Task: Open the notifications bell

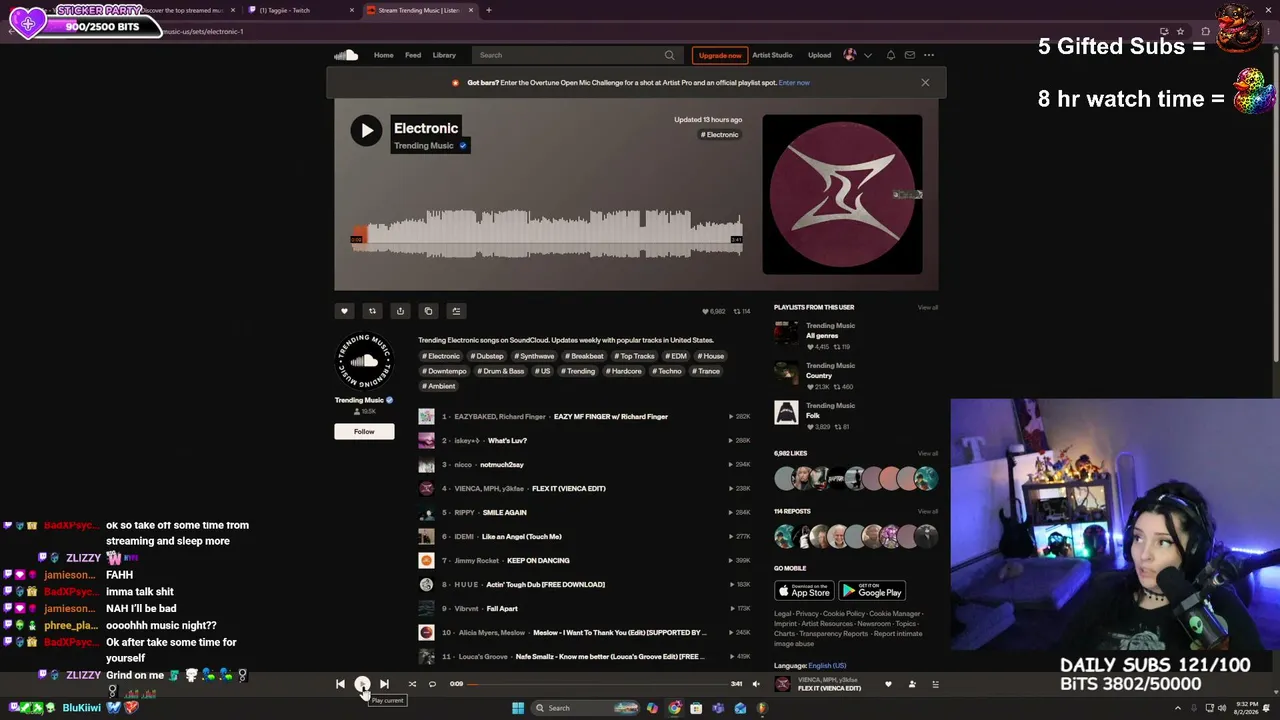Action: pos(891,55)
